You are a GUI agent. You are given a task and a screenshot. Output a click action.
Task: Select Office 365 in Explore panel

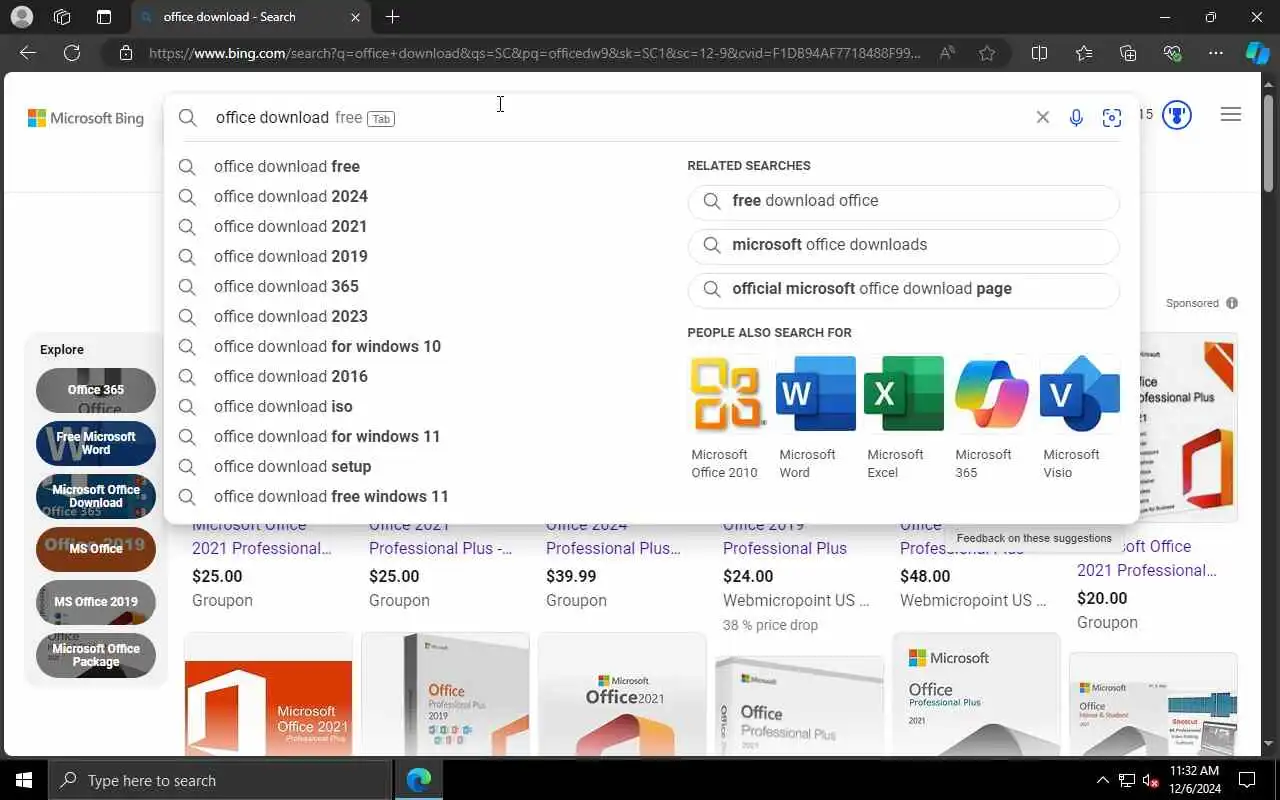[96, 390]
